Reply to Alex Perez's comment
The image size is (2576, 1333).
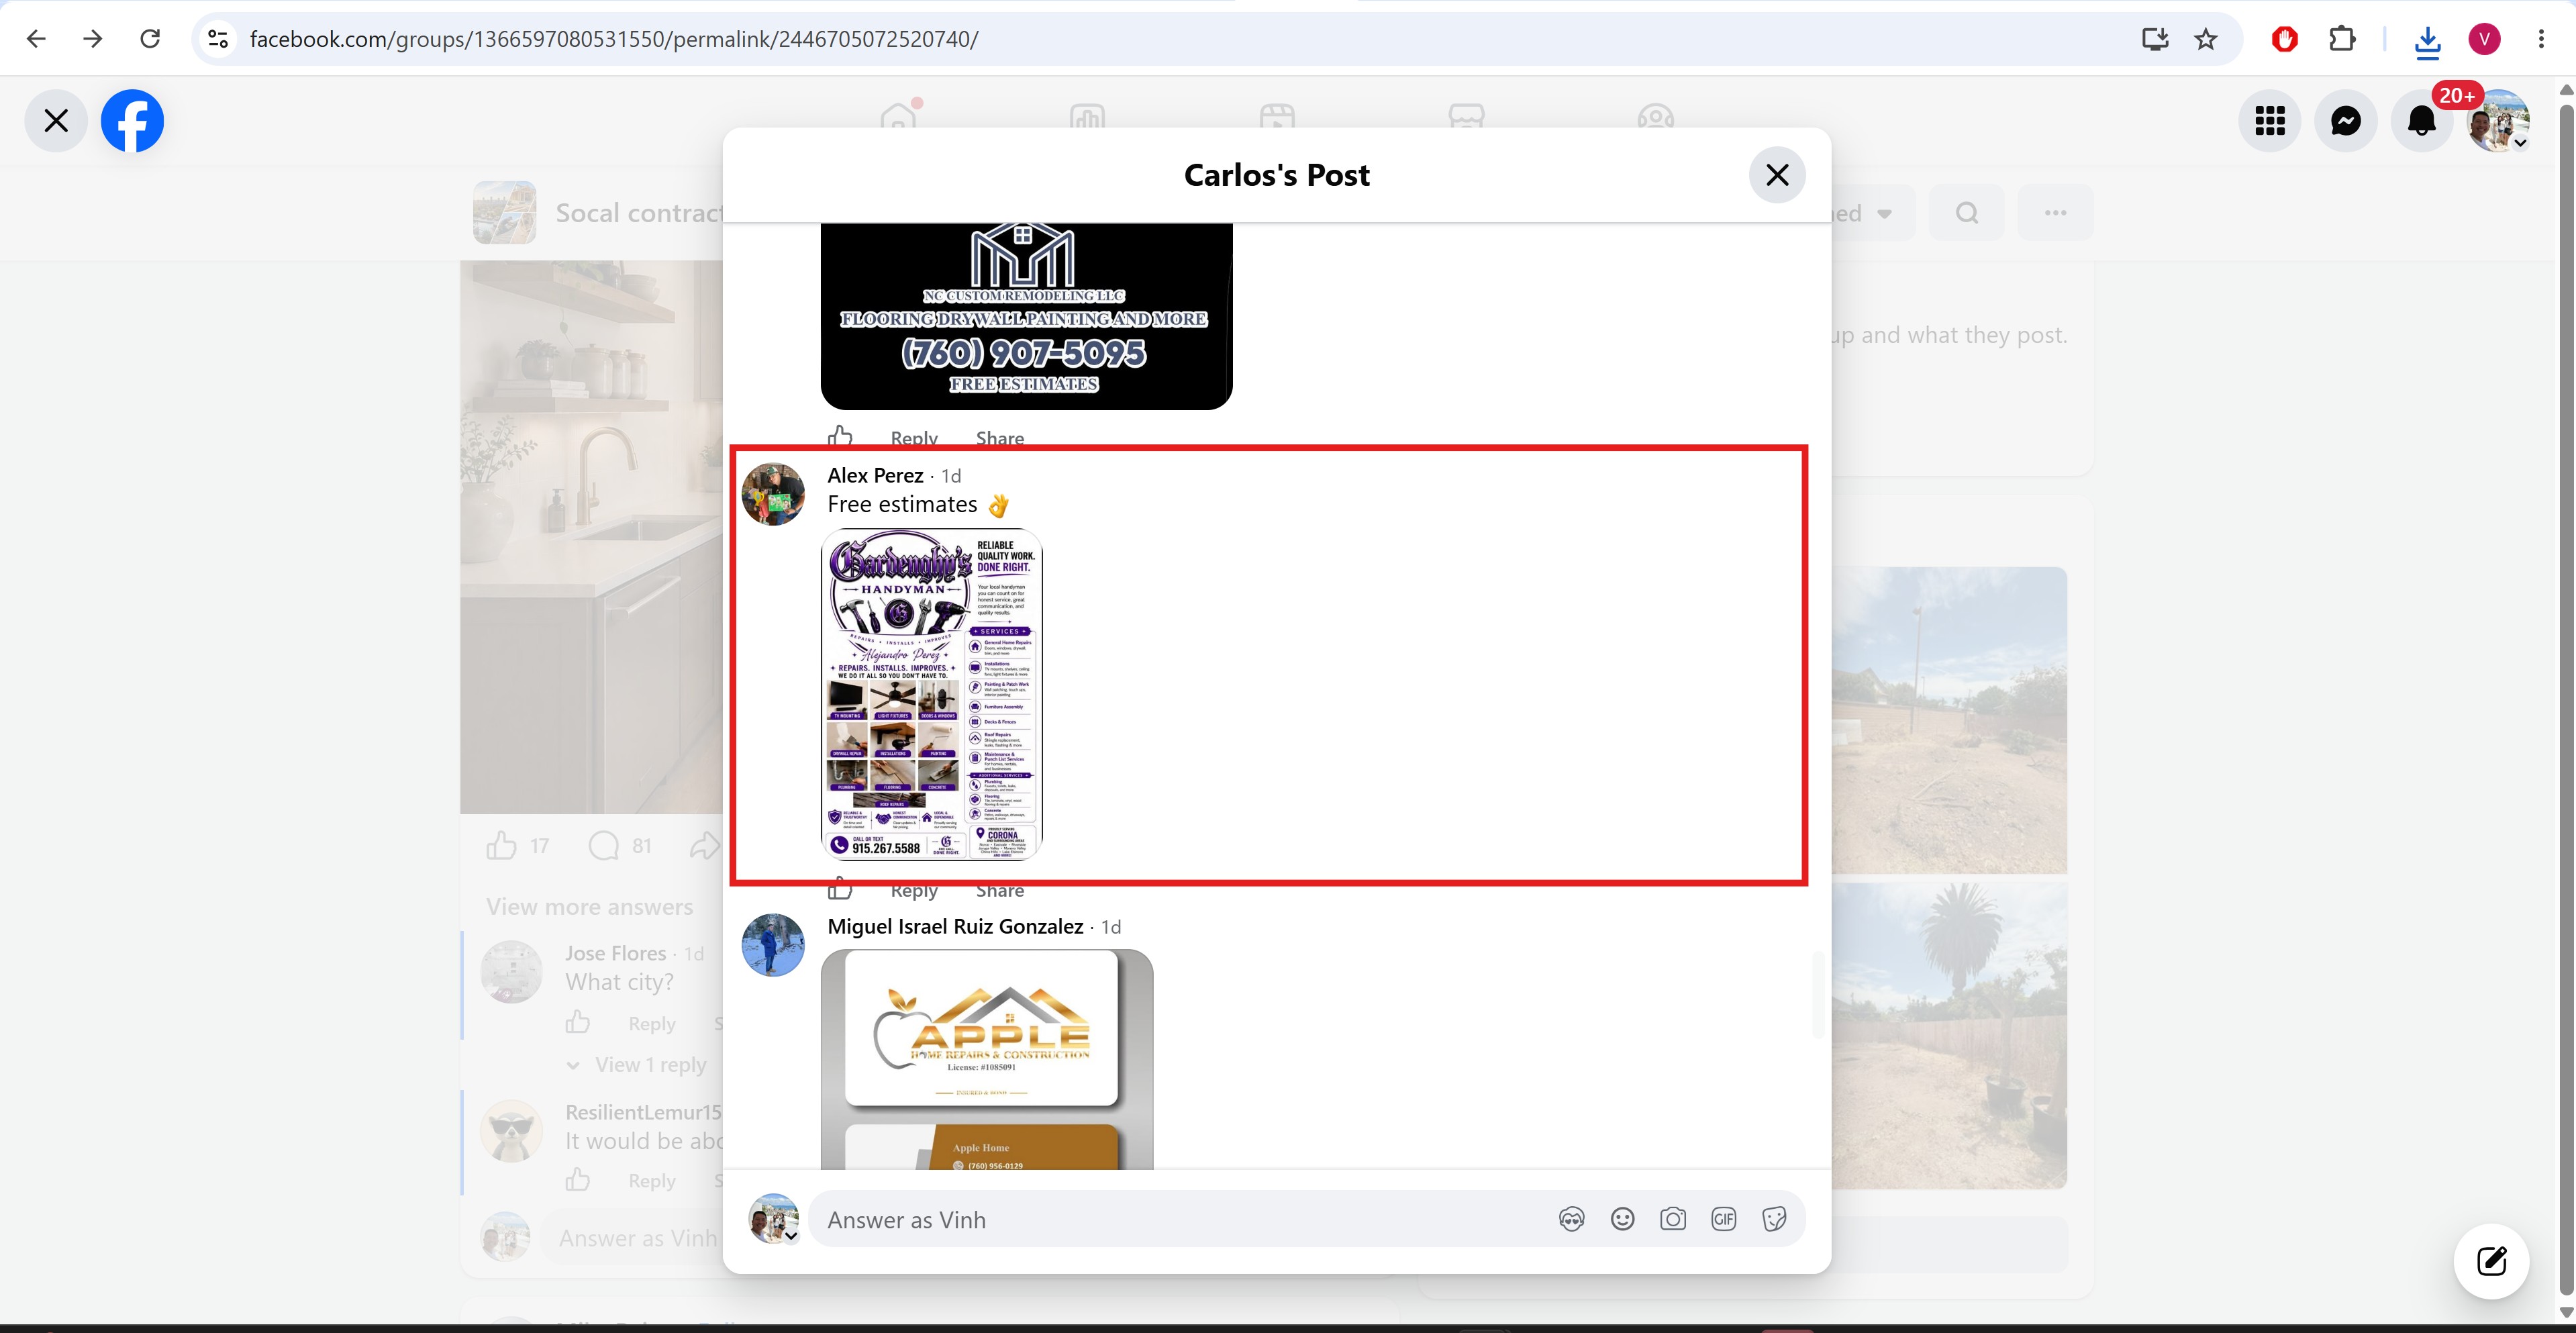pos(914,890)
